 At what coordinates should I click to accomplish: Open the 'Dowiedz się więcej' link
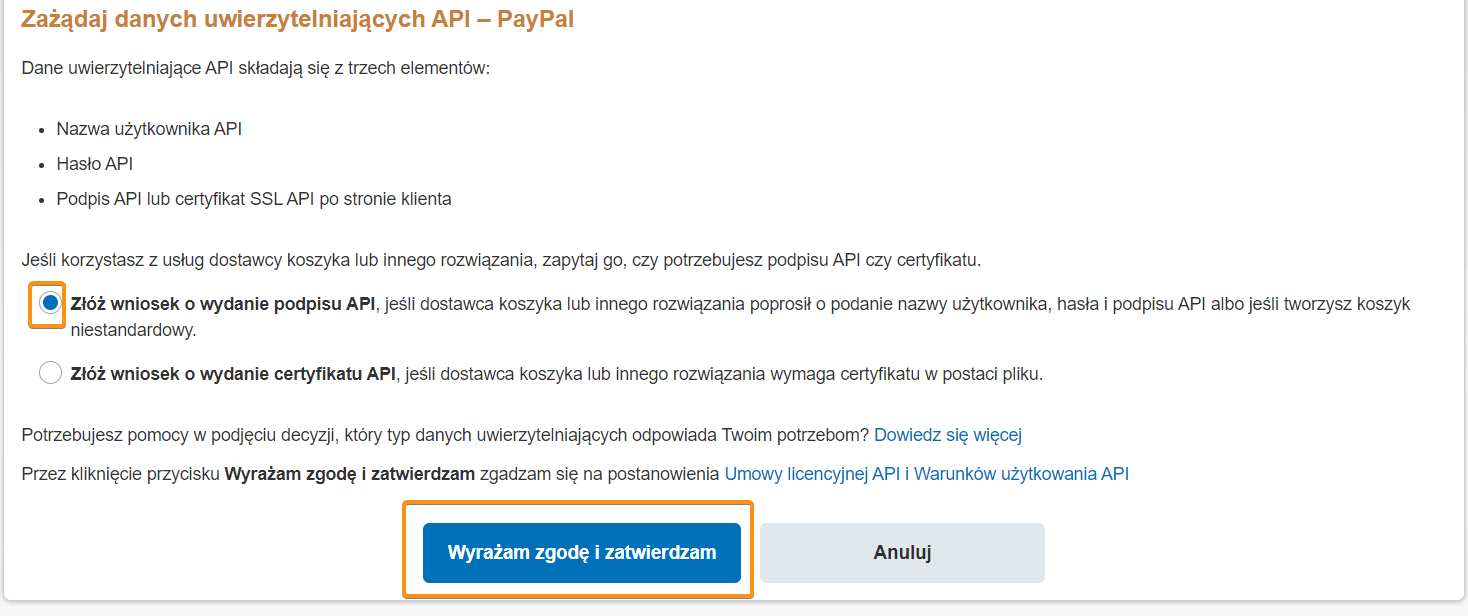[947, 435]
